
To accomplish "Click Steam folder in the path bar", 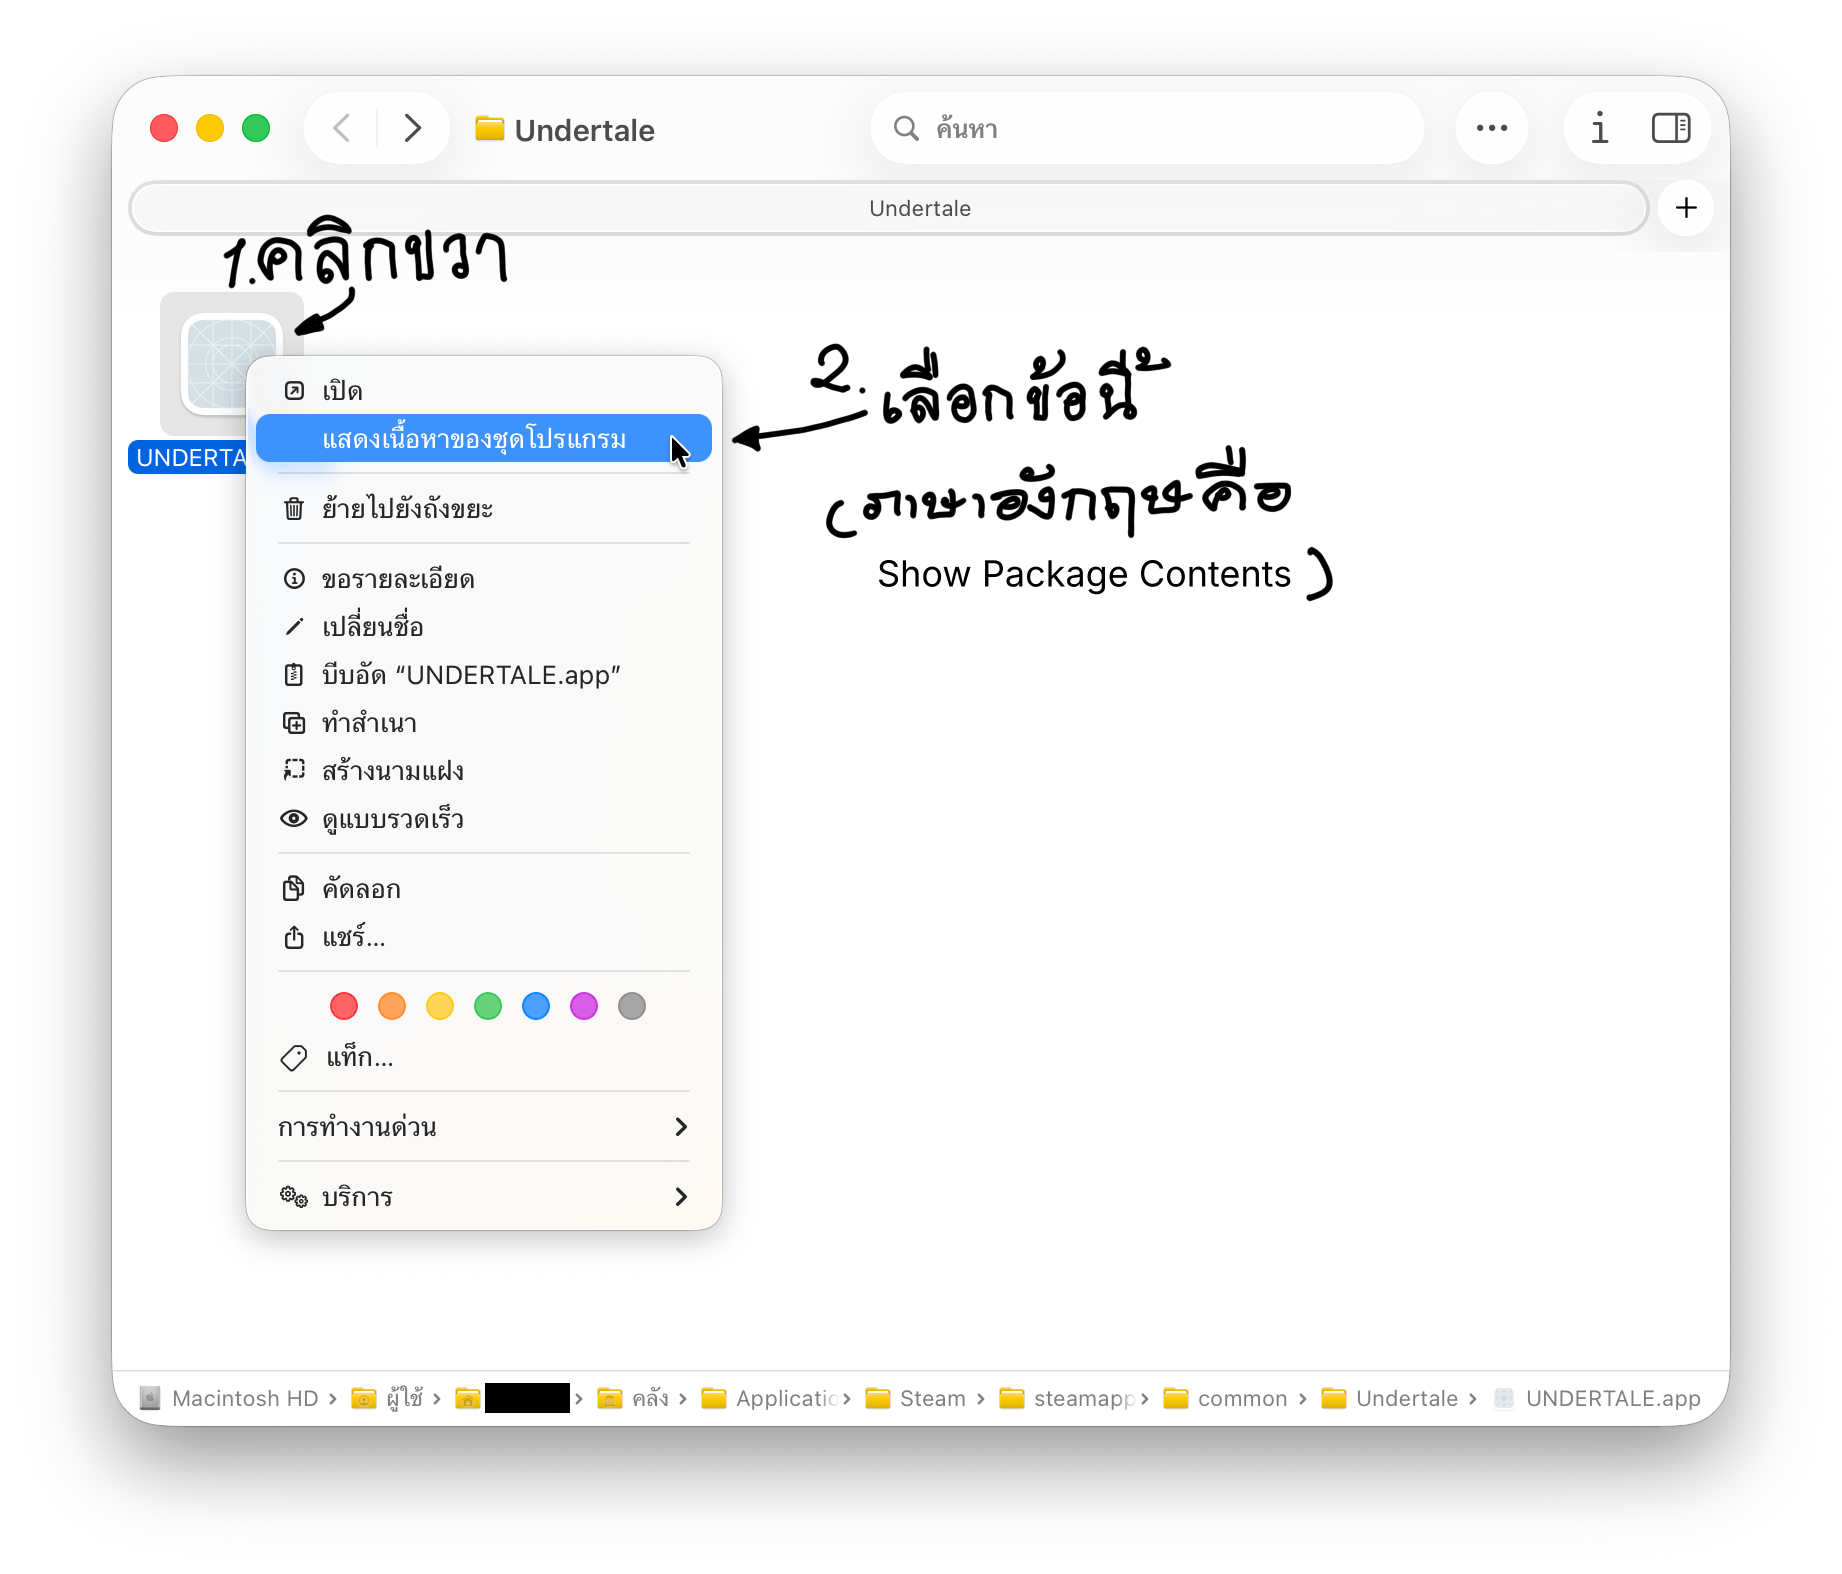I will point(916,1398).
